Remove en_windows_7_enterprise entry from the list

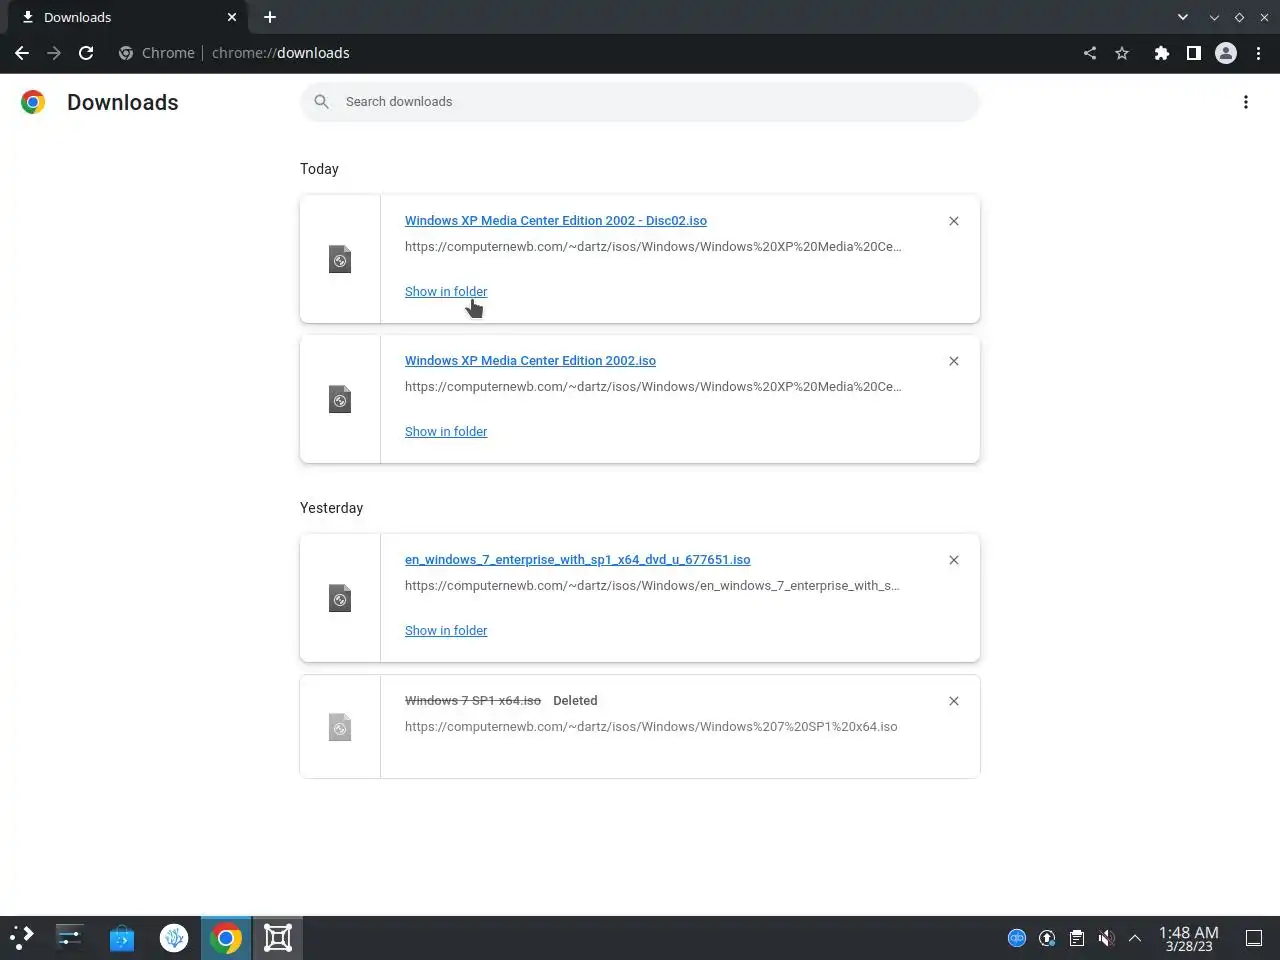(x=954, y=560)
